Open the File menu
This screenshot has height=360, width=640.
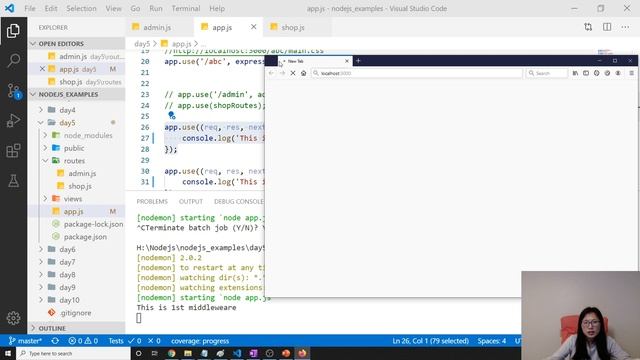pyautogui.click(x=30, y=8)
